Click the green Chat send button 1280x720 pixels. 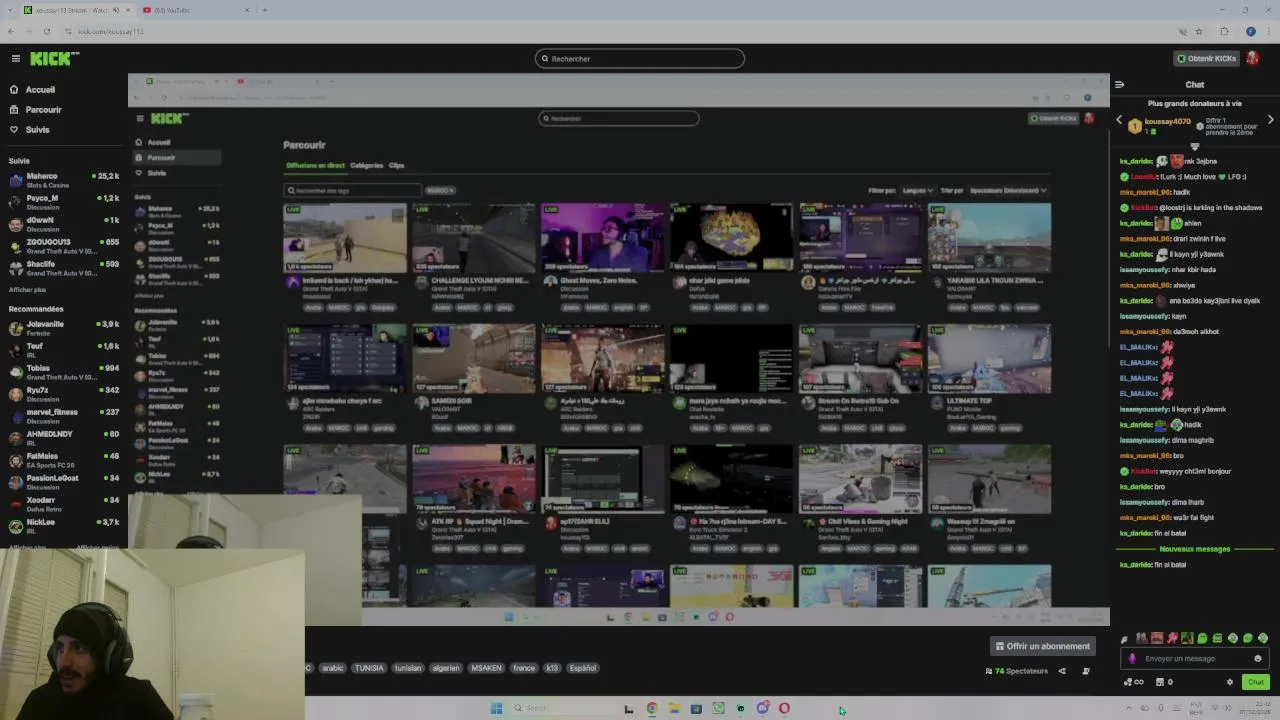[1256, 682]
